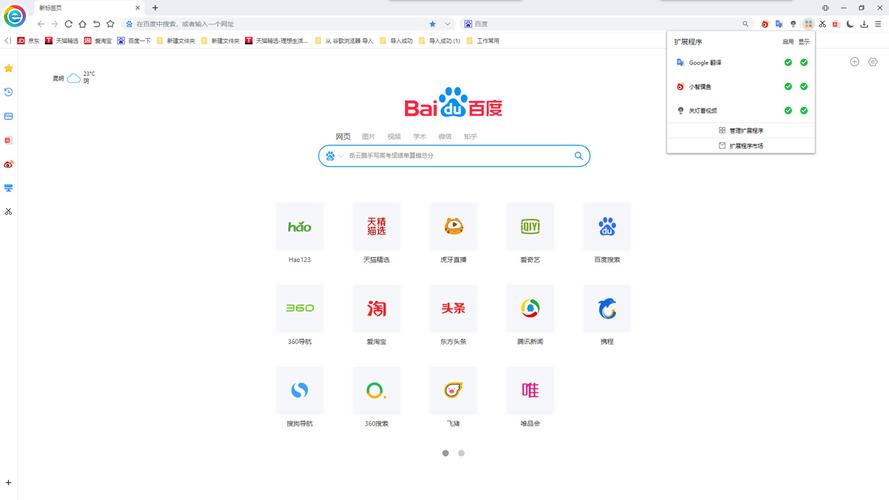Image resolution: width=889 pixels, height=500 pixels.
Task: Select the 微信 search tab
Action: point(445,137)
